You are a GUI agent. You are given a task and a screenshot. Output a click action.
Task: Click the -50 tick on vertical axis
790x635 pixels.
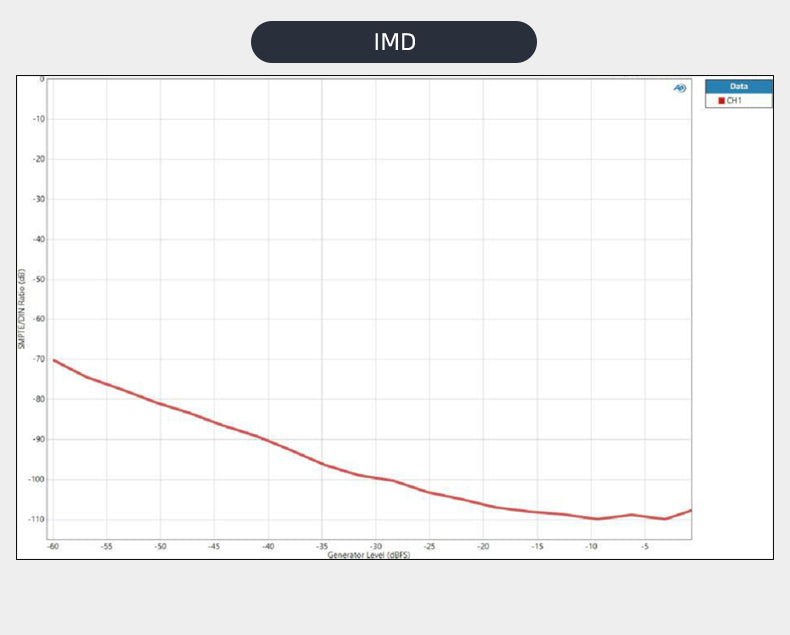38,279
